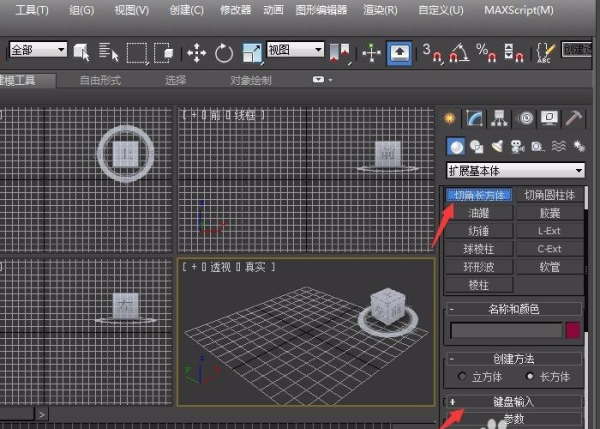Open the MAXScript(M) menu
600x429 pixels.
point(519,10)
